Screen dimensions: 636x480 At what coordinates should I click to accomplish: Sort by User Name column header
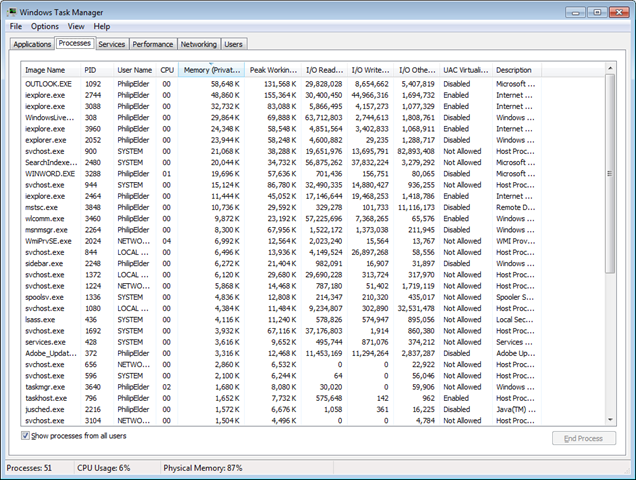click(x=134, y=70)
